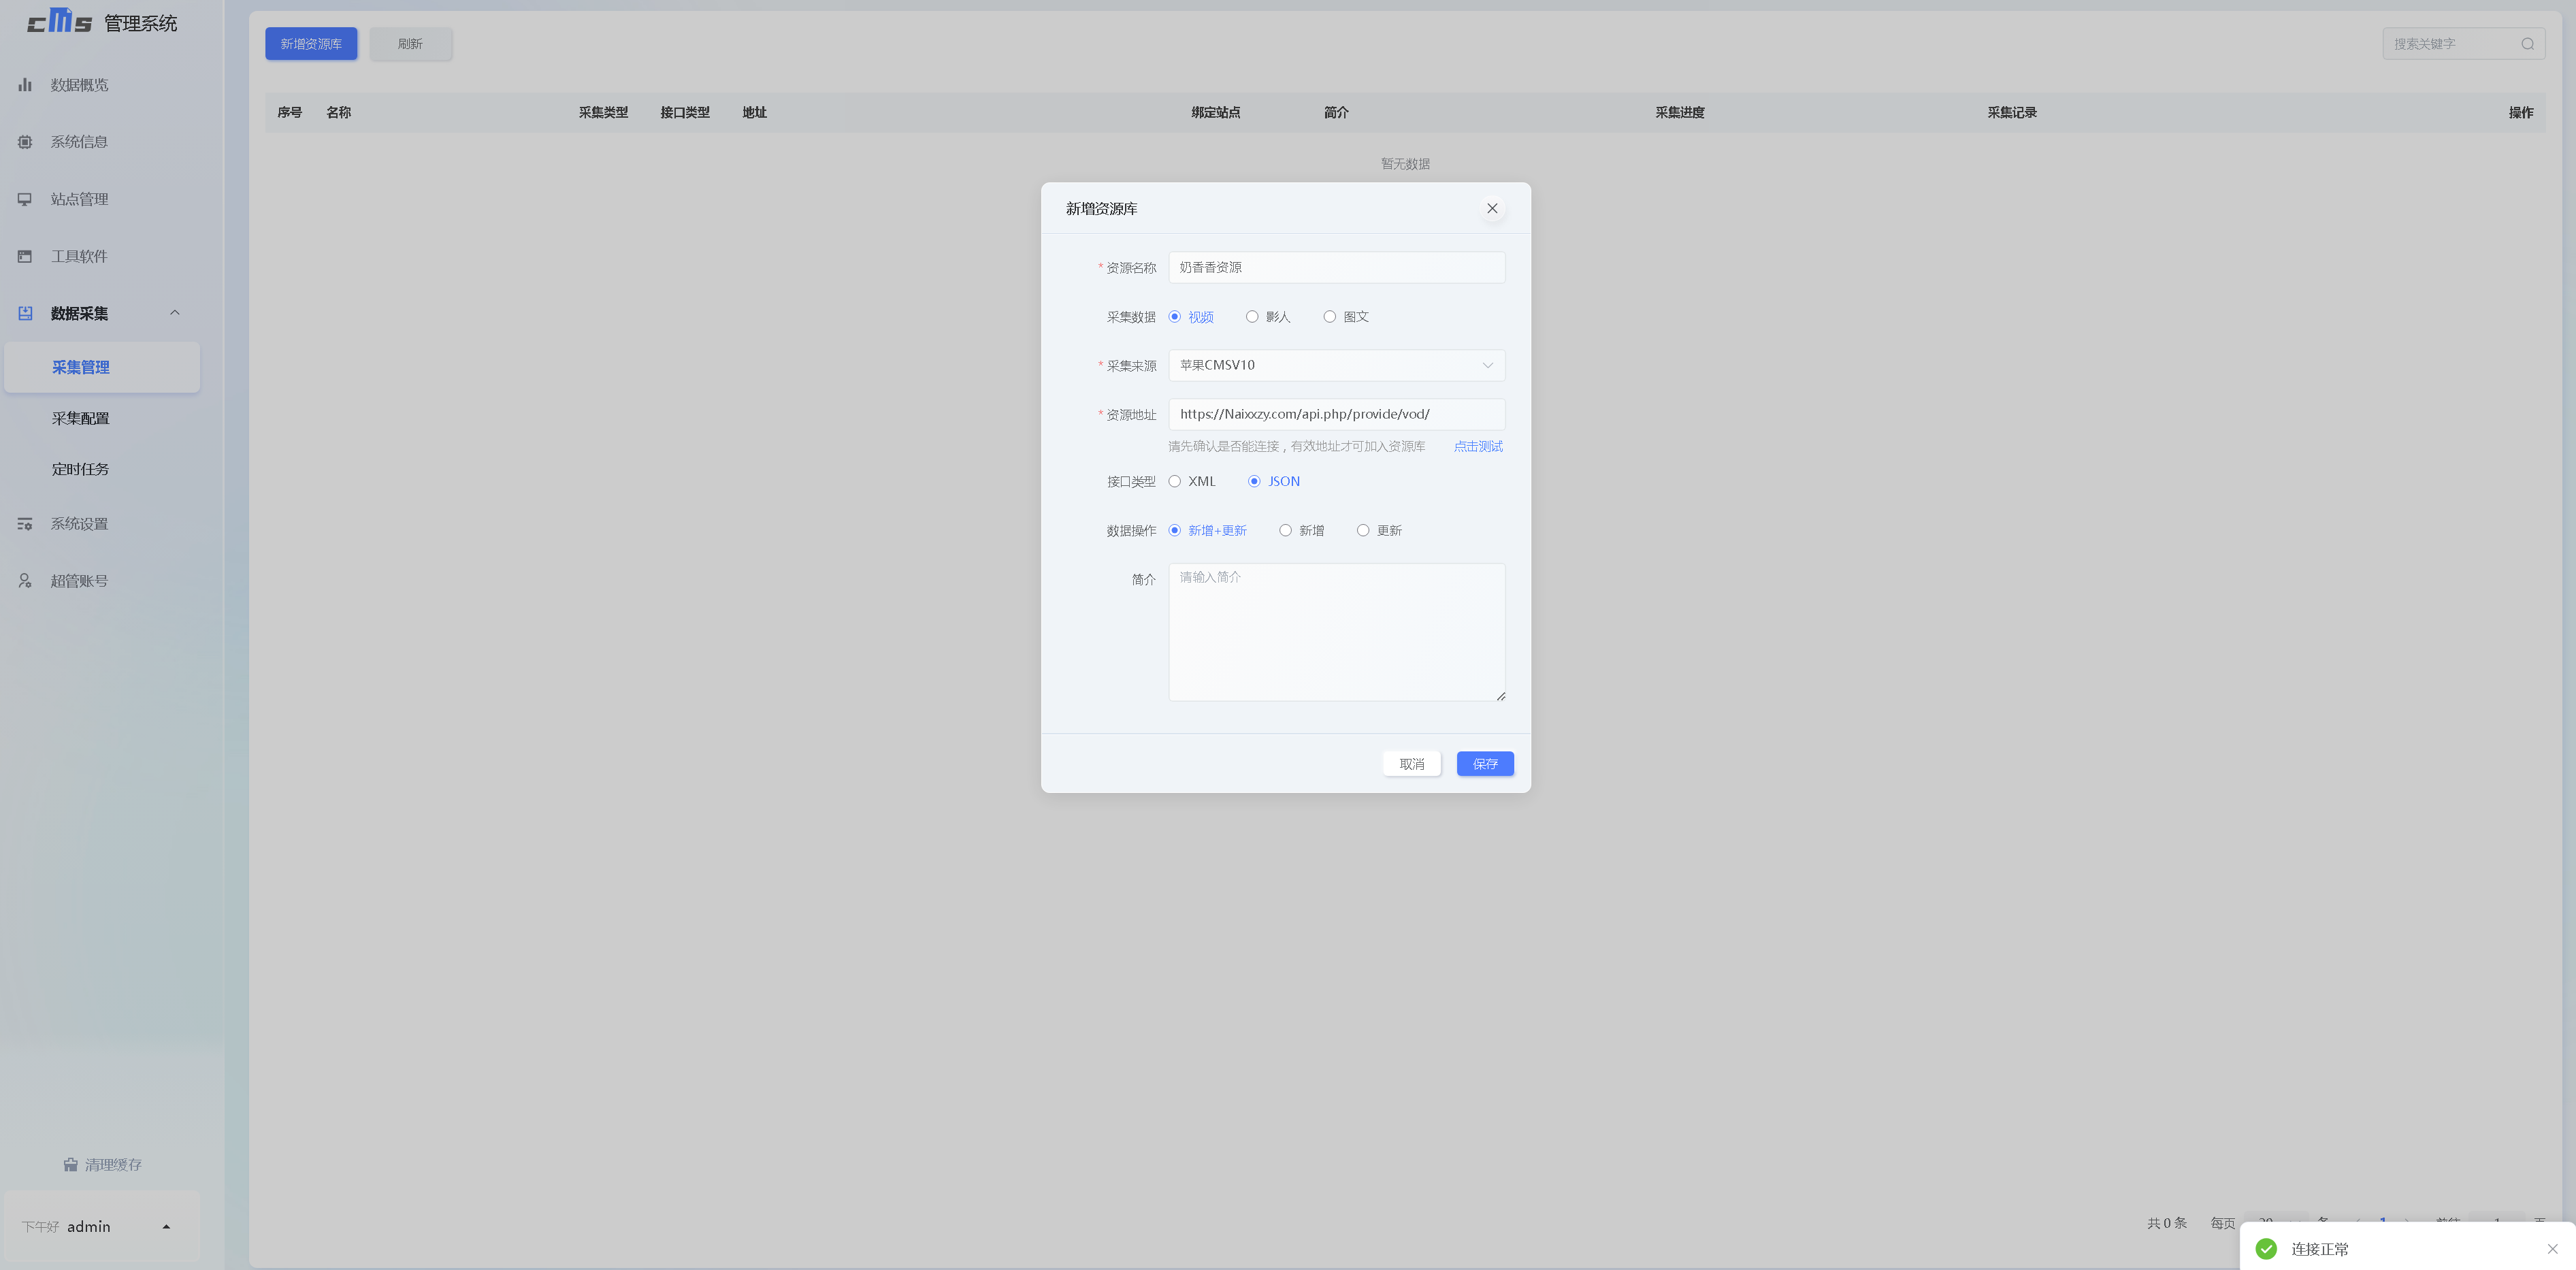Click the 系统设置 gear-list icon

pyautogui.click(x=25, y=524)
